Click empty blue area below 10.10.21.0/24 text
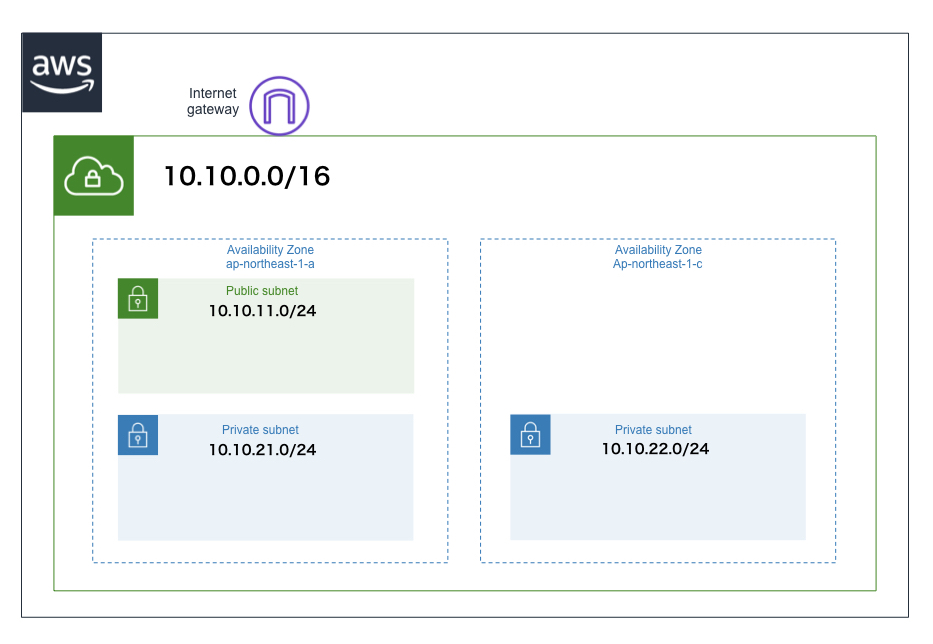This screenshot has height=644, width=933. pos(265,500)
